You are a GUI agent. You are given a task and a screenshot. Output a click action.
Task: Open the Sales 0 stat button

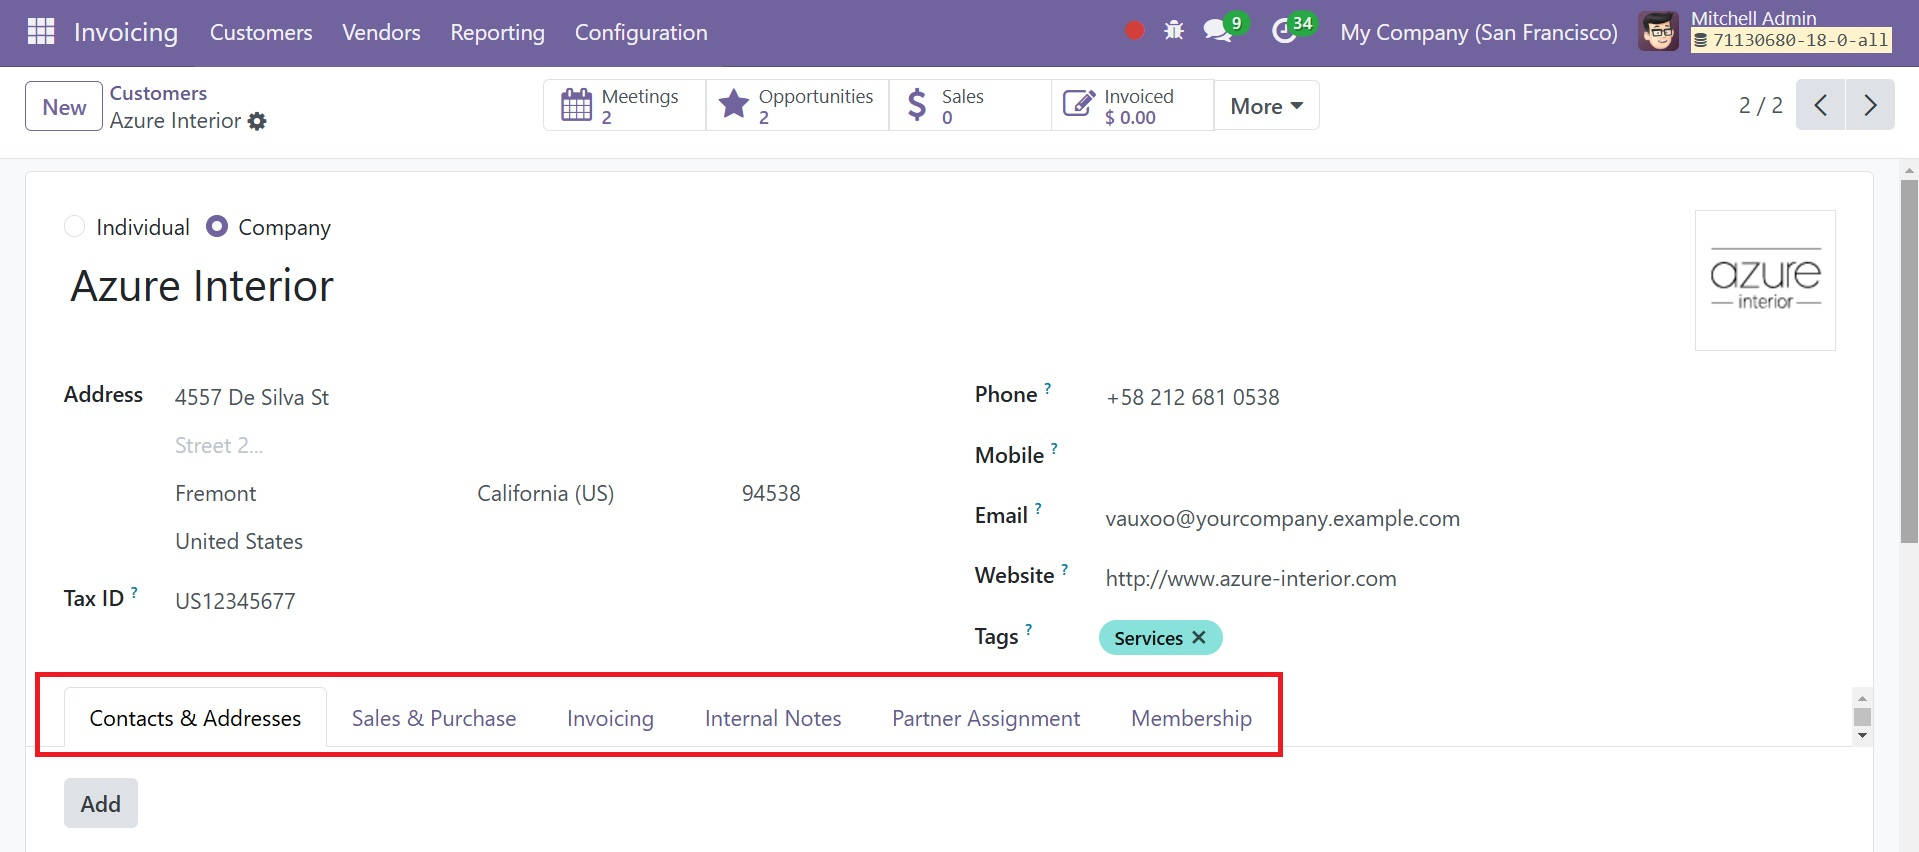[970, 105]
